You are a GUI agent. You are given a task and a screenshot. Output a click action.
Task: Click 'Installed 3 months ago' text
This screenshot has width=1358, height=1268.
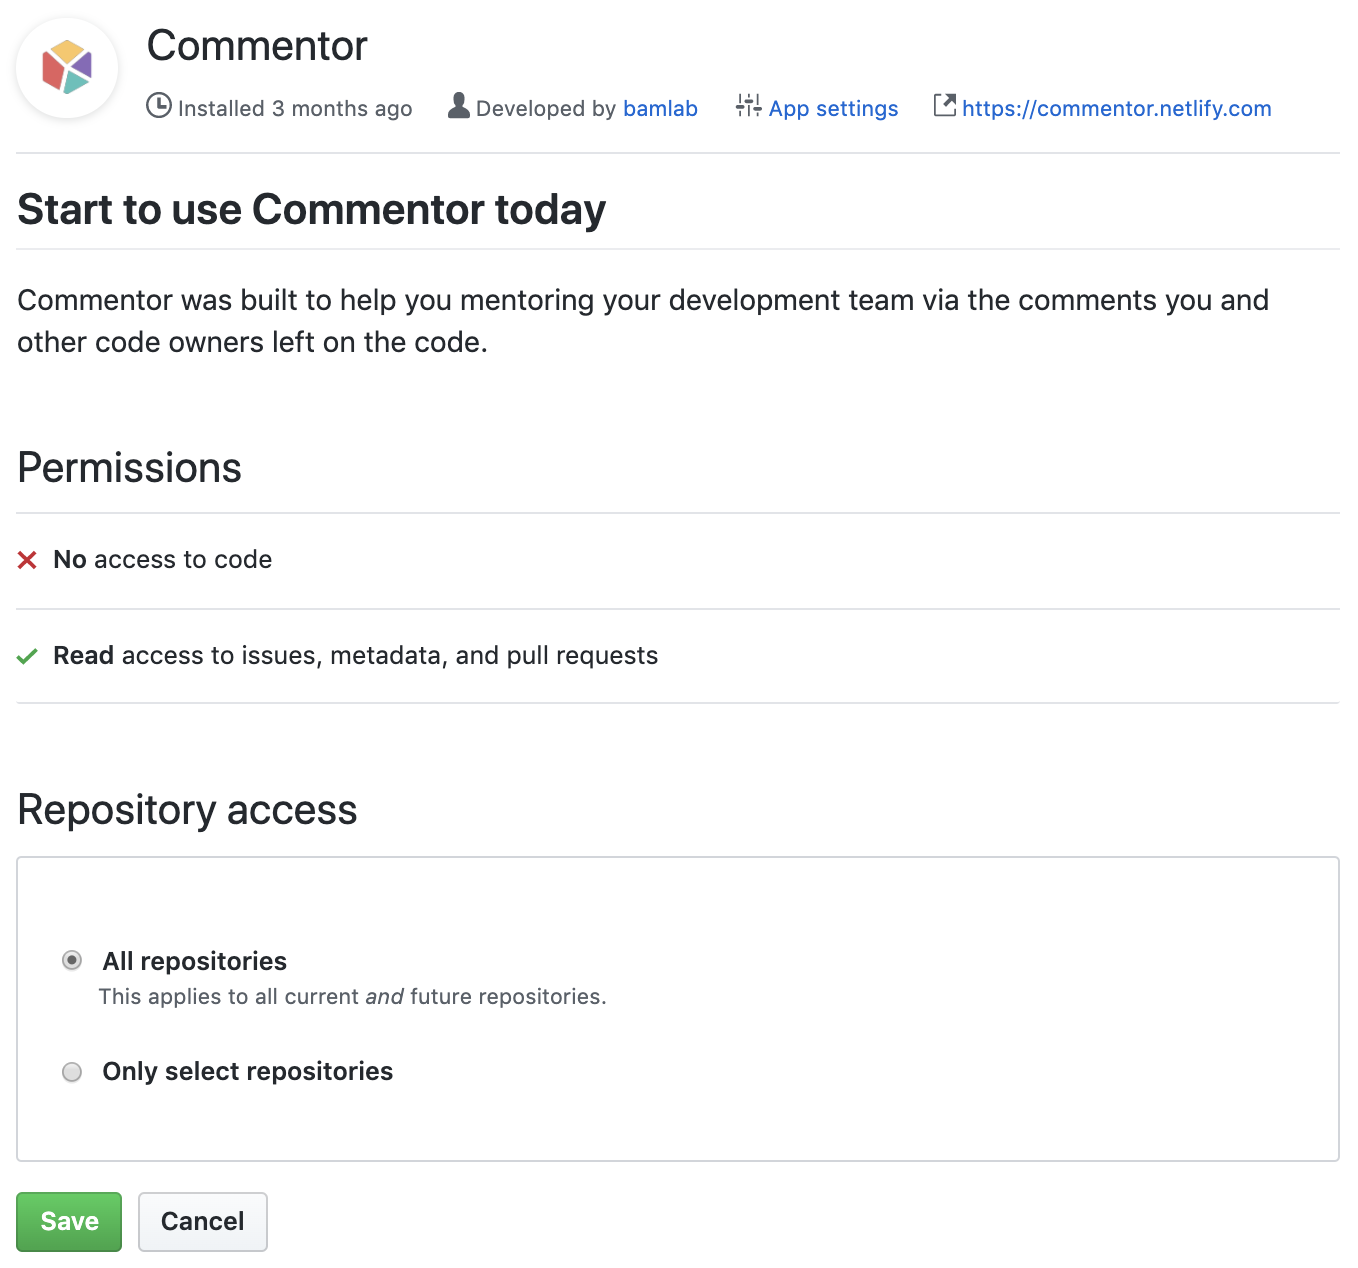pos(295,108)
